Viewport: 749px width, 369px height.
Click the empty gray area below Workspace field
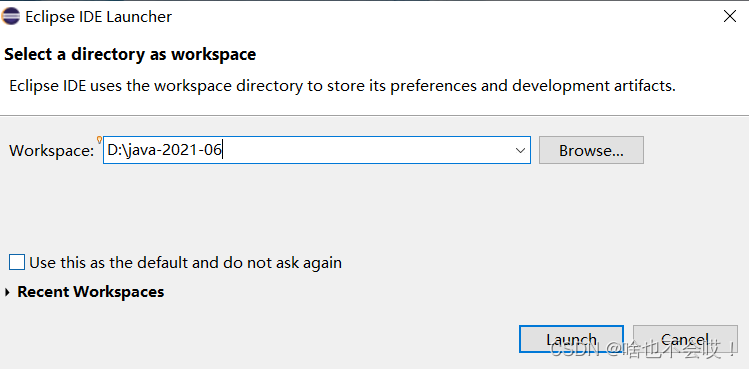click(334, 210)
